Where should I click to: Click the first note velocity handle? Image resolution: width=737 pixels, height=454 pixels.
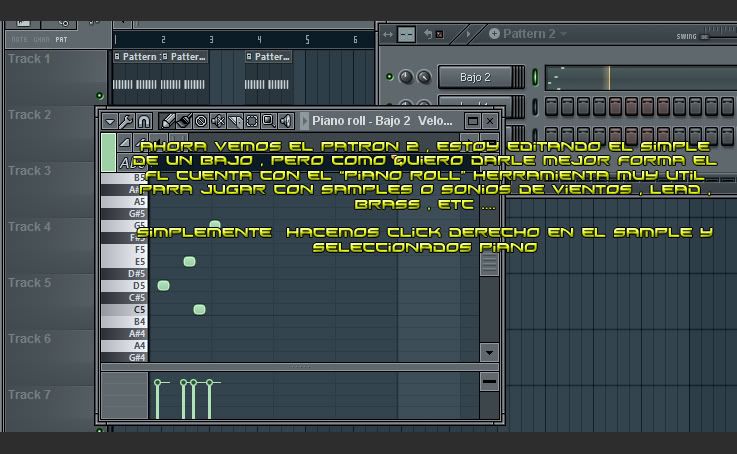coord(157,383)
